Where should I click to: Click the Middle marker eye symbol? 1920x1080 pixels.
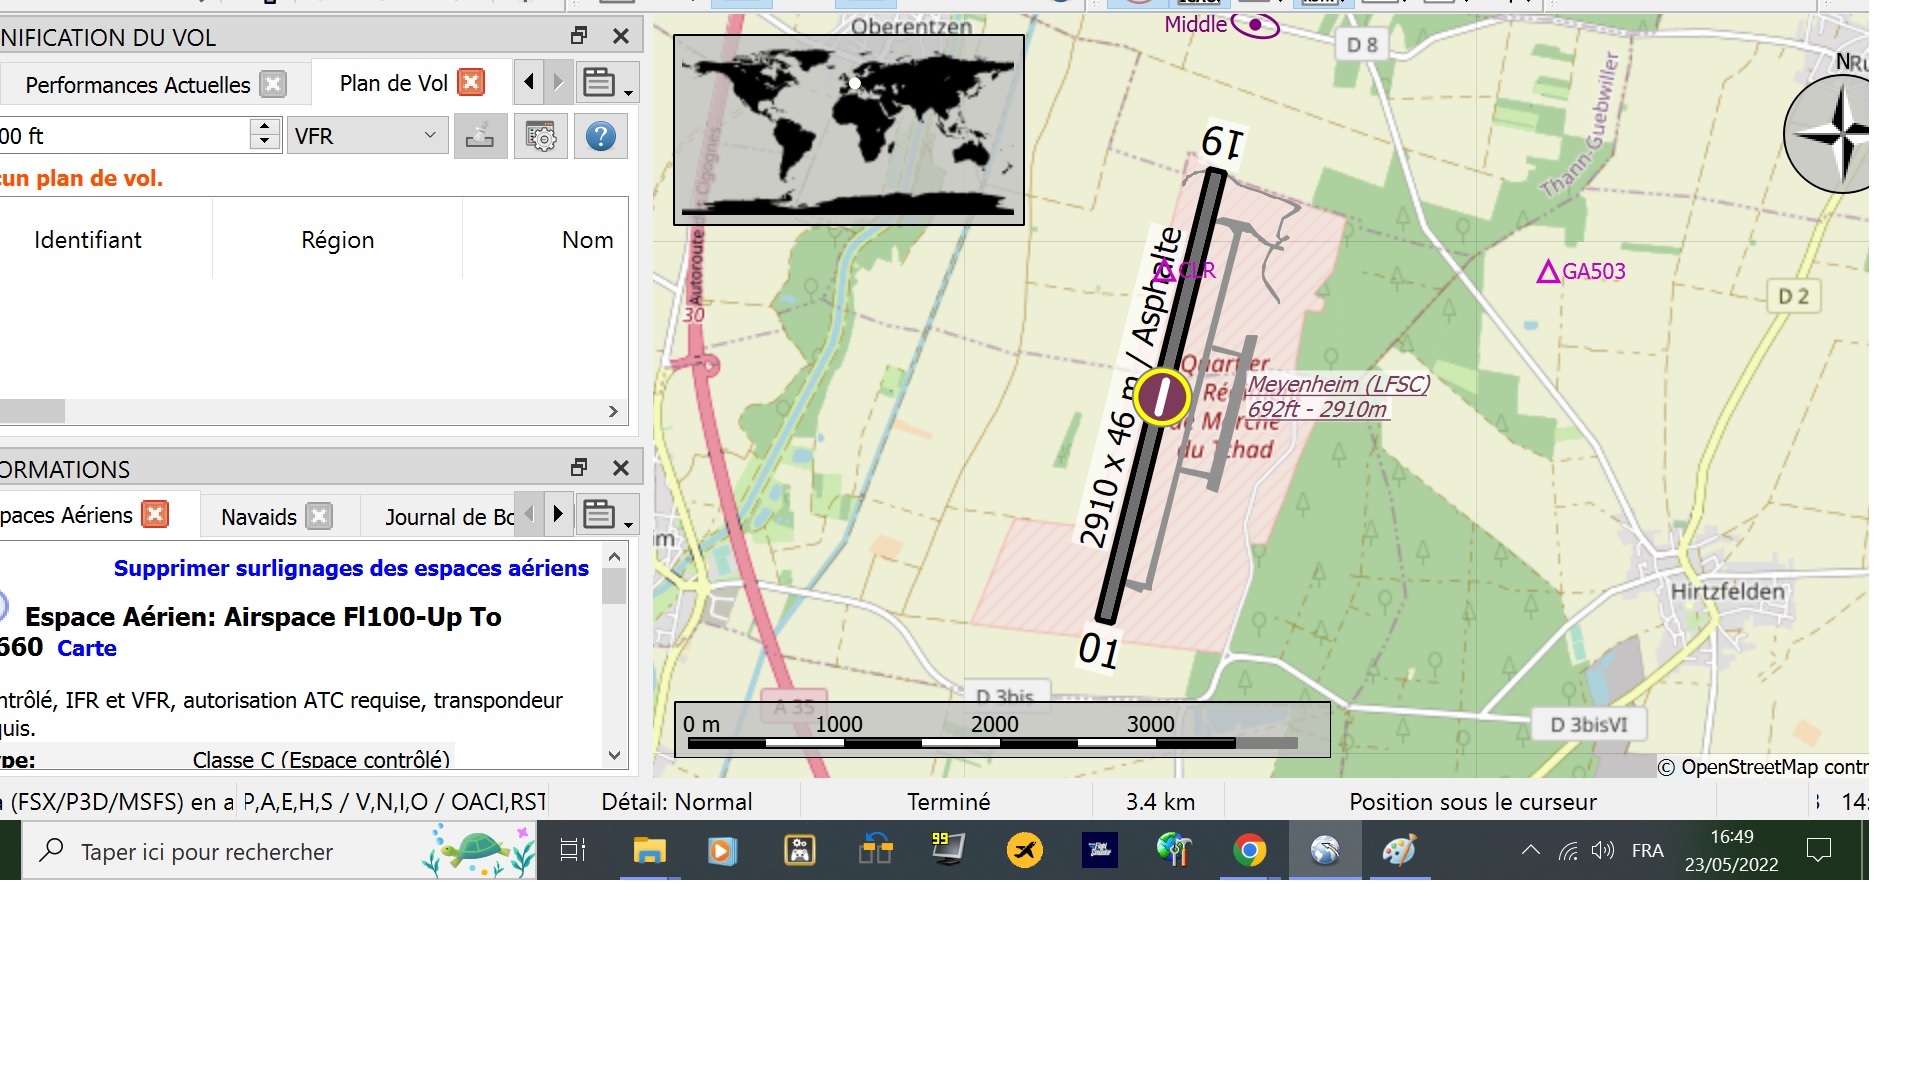pos(1255,25)
